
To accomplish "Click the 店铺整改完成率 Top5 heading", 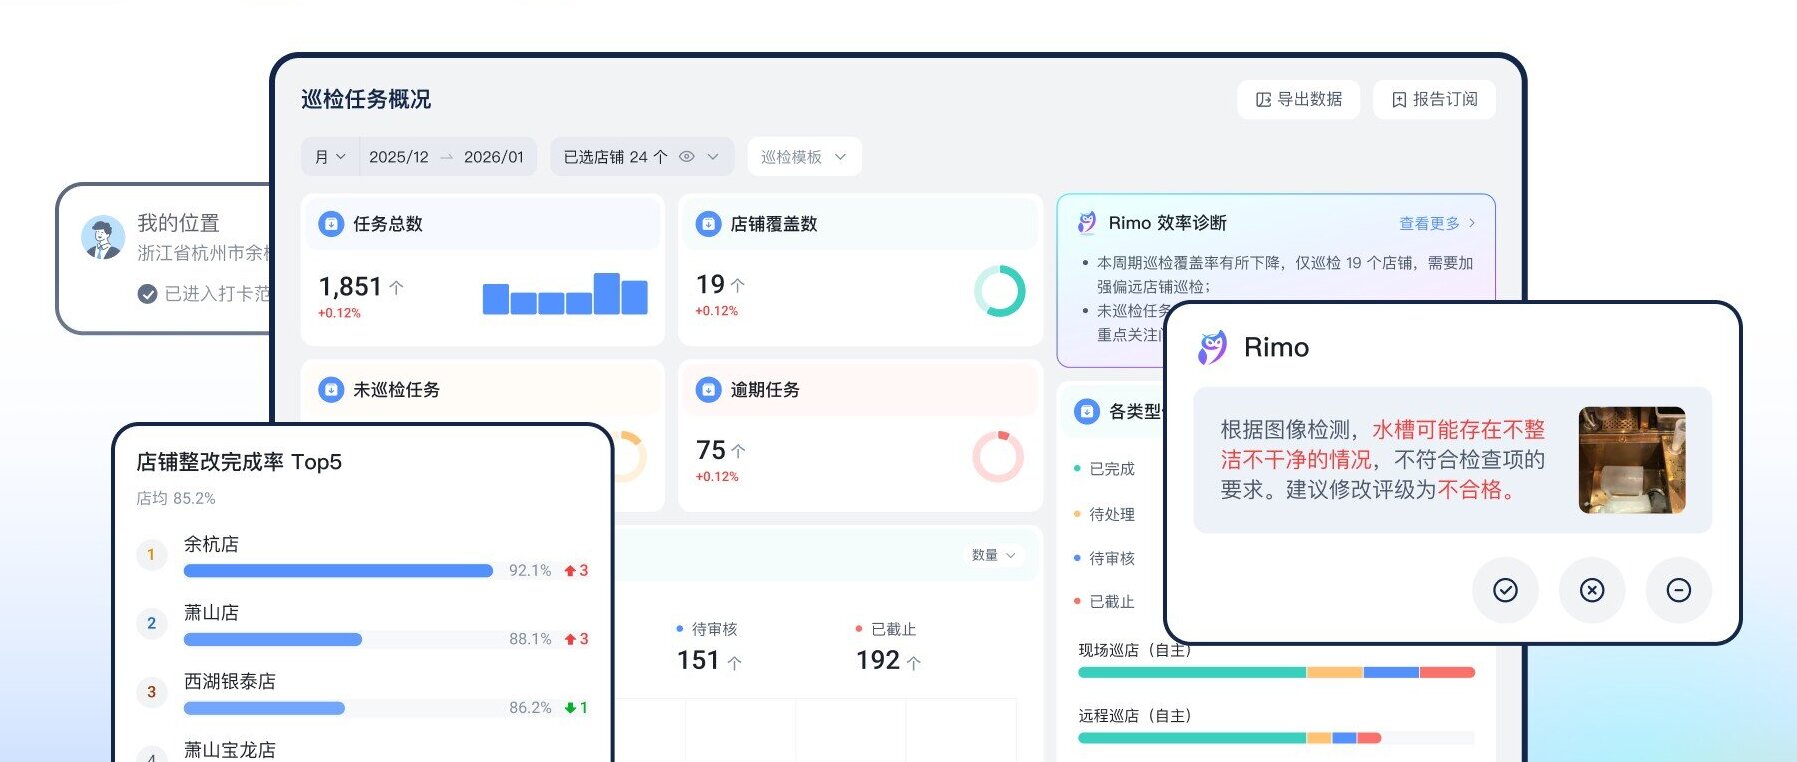I will pyautogui.click(x=239, y=462).
